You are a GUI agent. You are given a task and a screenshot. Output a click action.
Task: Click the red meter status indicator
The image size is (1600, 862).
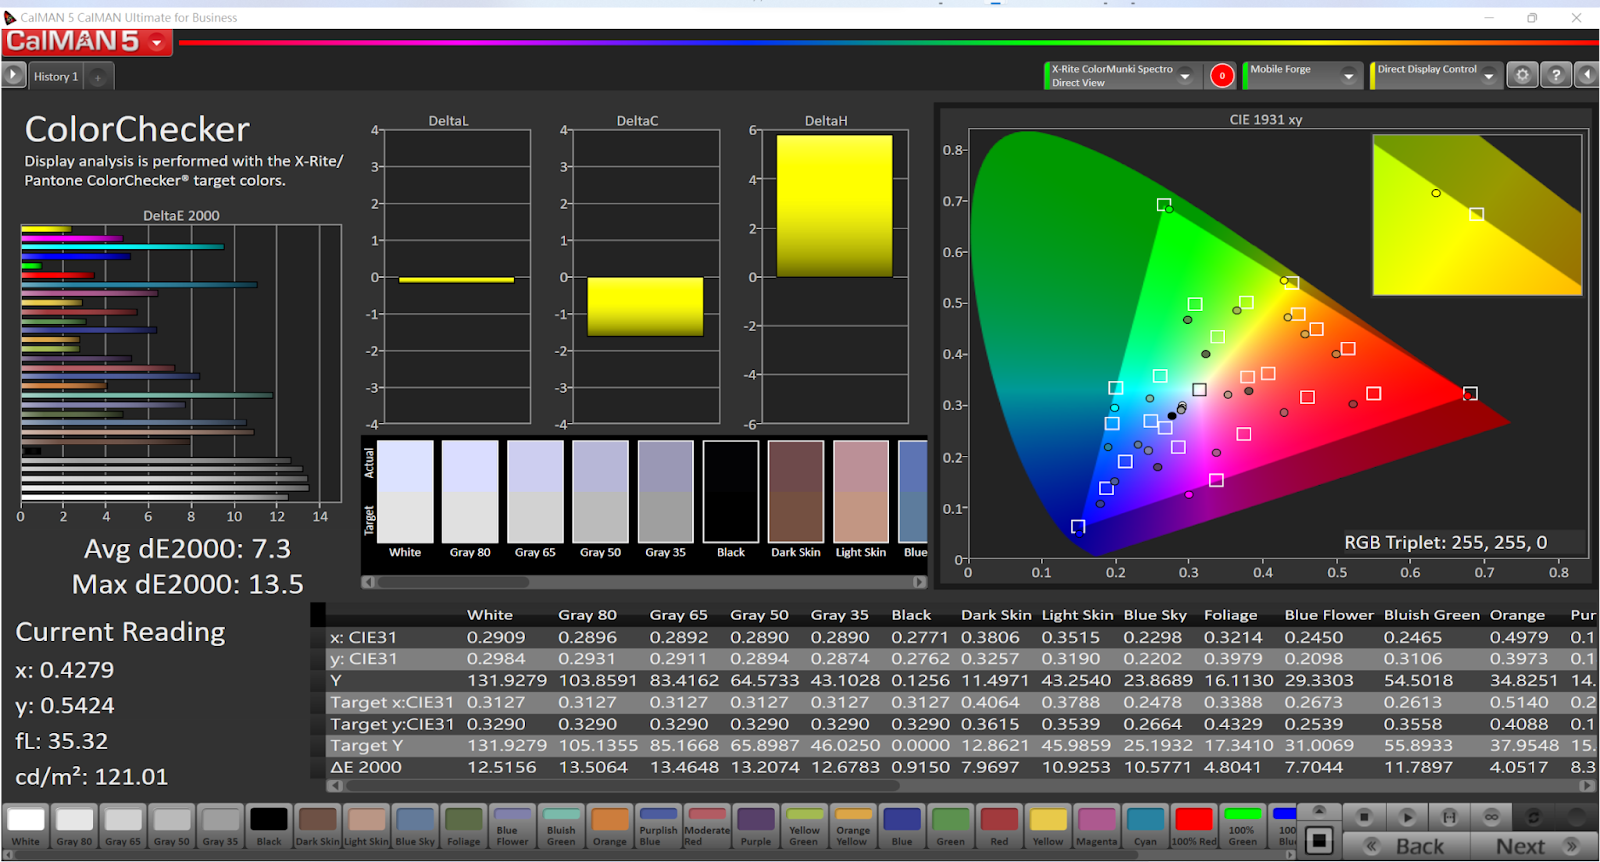1222,75
